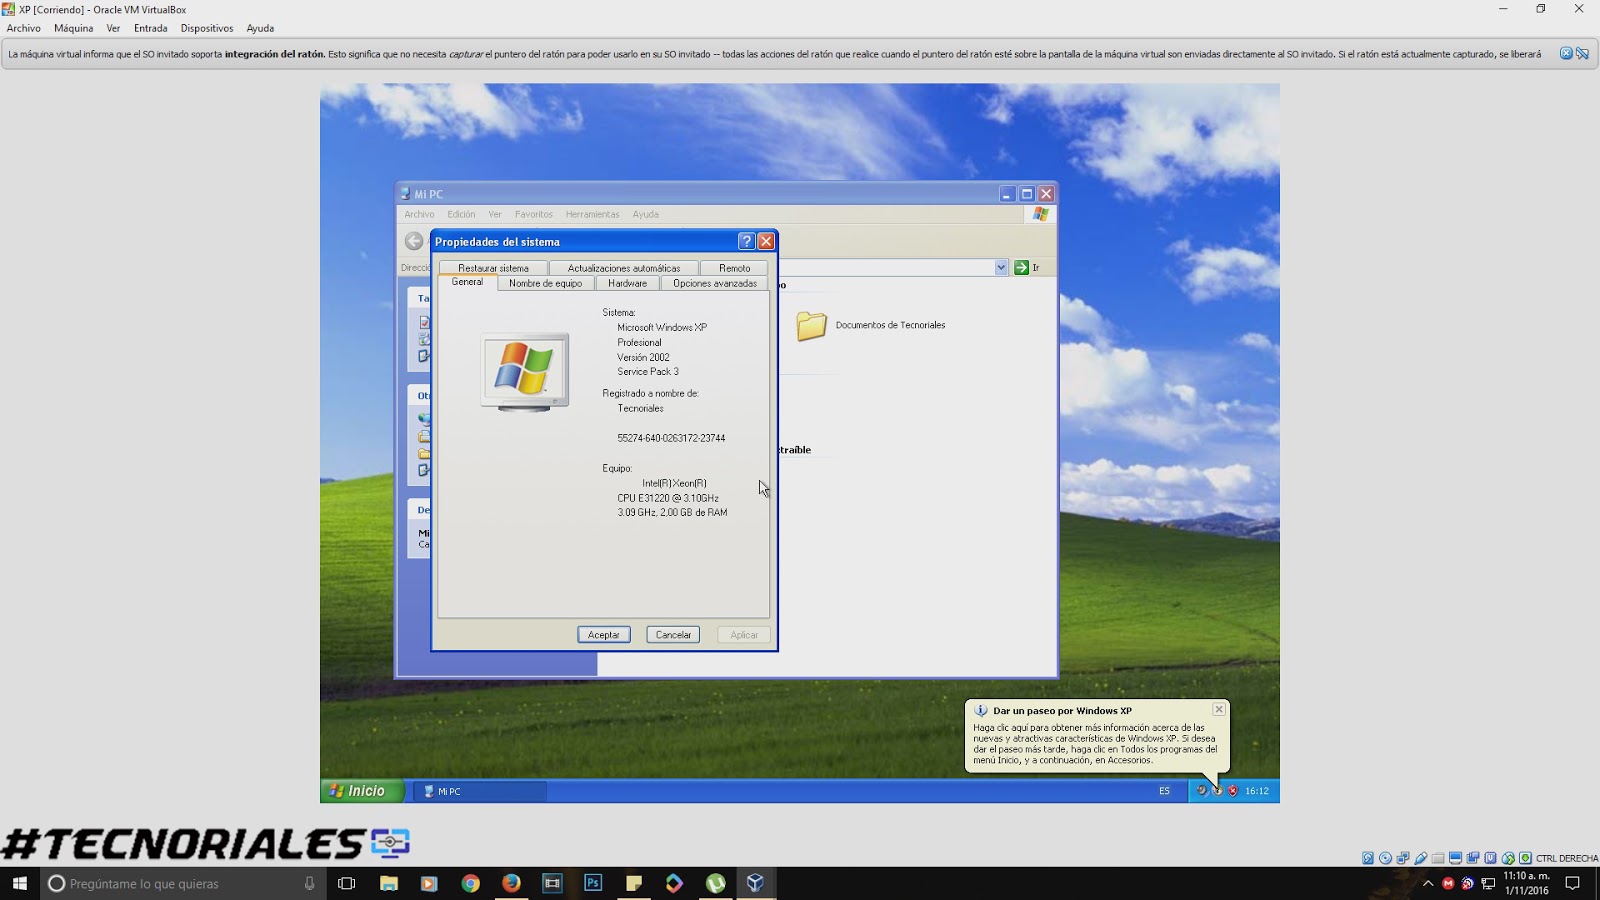Close the Windows XP tour balloon tip
The height and width of the screenshot is (900, 1600).
(1218, 709)
